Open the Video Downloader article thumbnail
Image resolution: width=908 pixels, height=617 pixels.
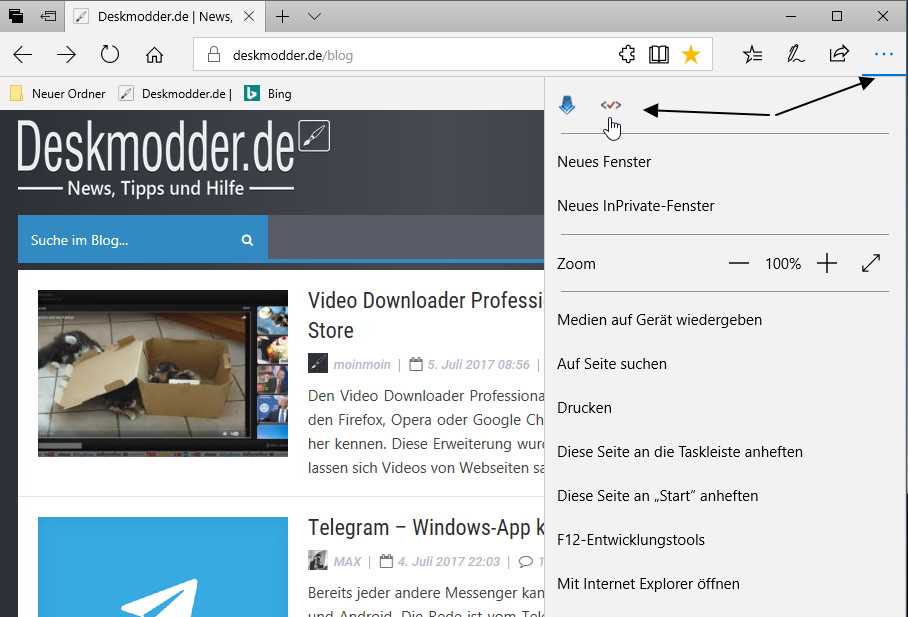click(x=163, y=373)
